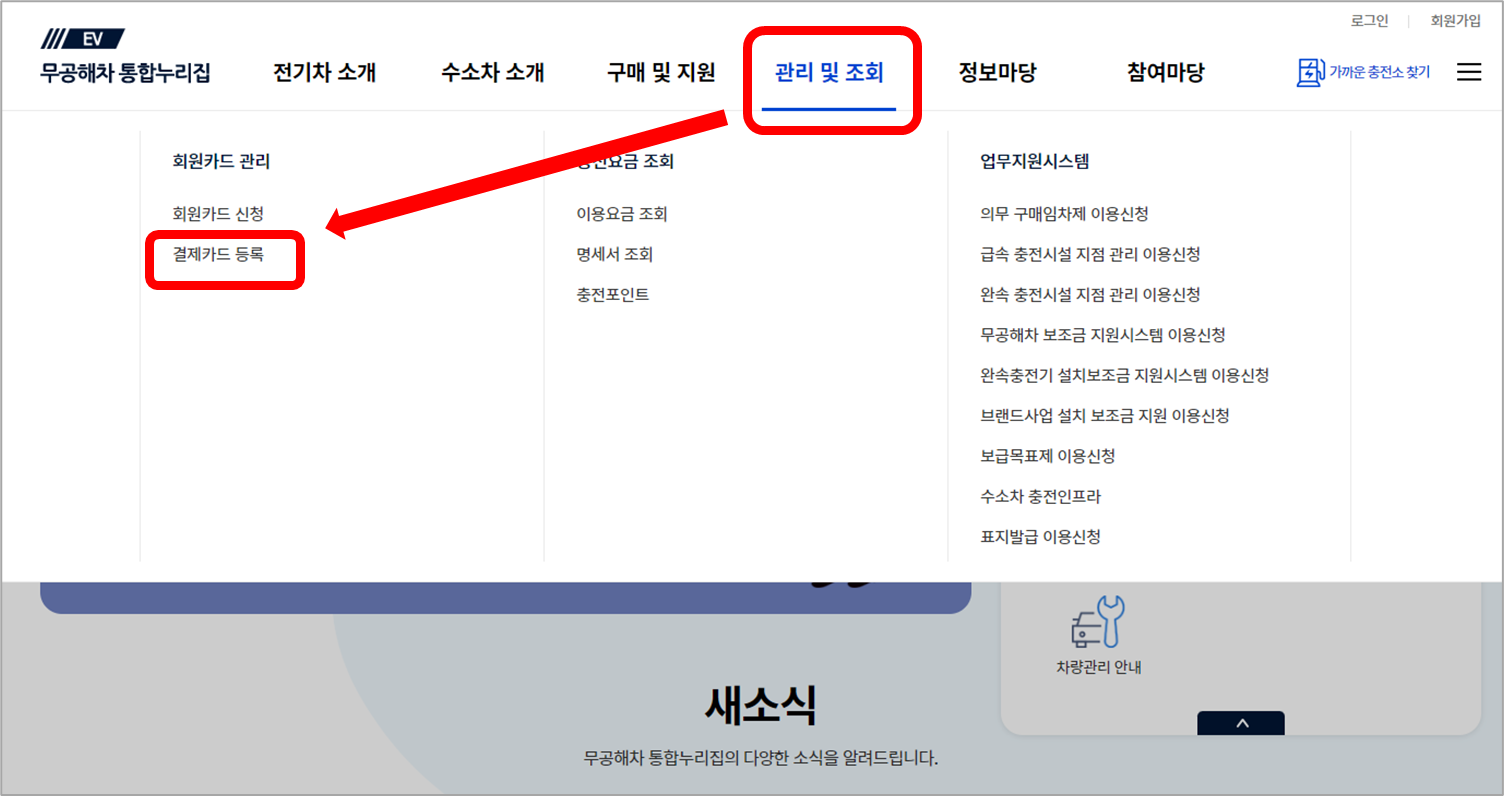This screenshot has height=796, width=1504.
Task: Click the charging station finder icon
Action: (1310, 73)
